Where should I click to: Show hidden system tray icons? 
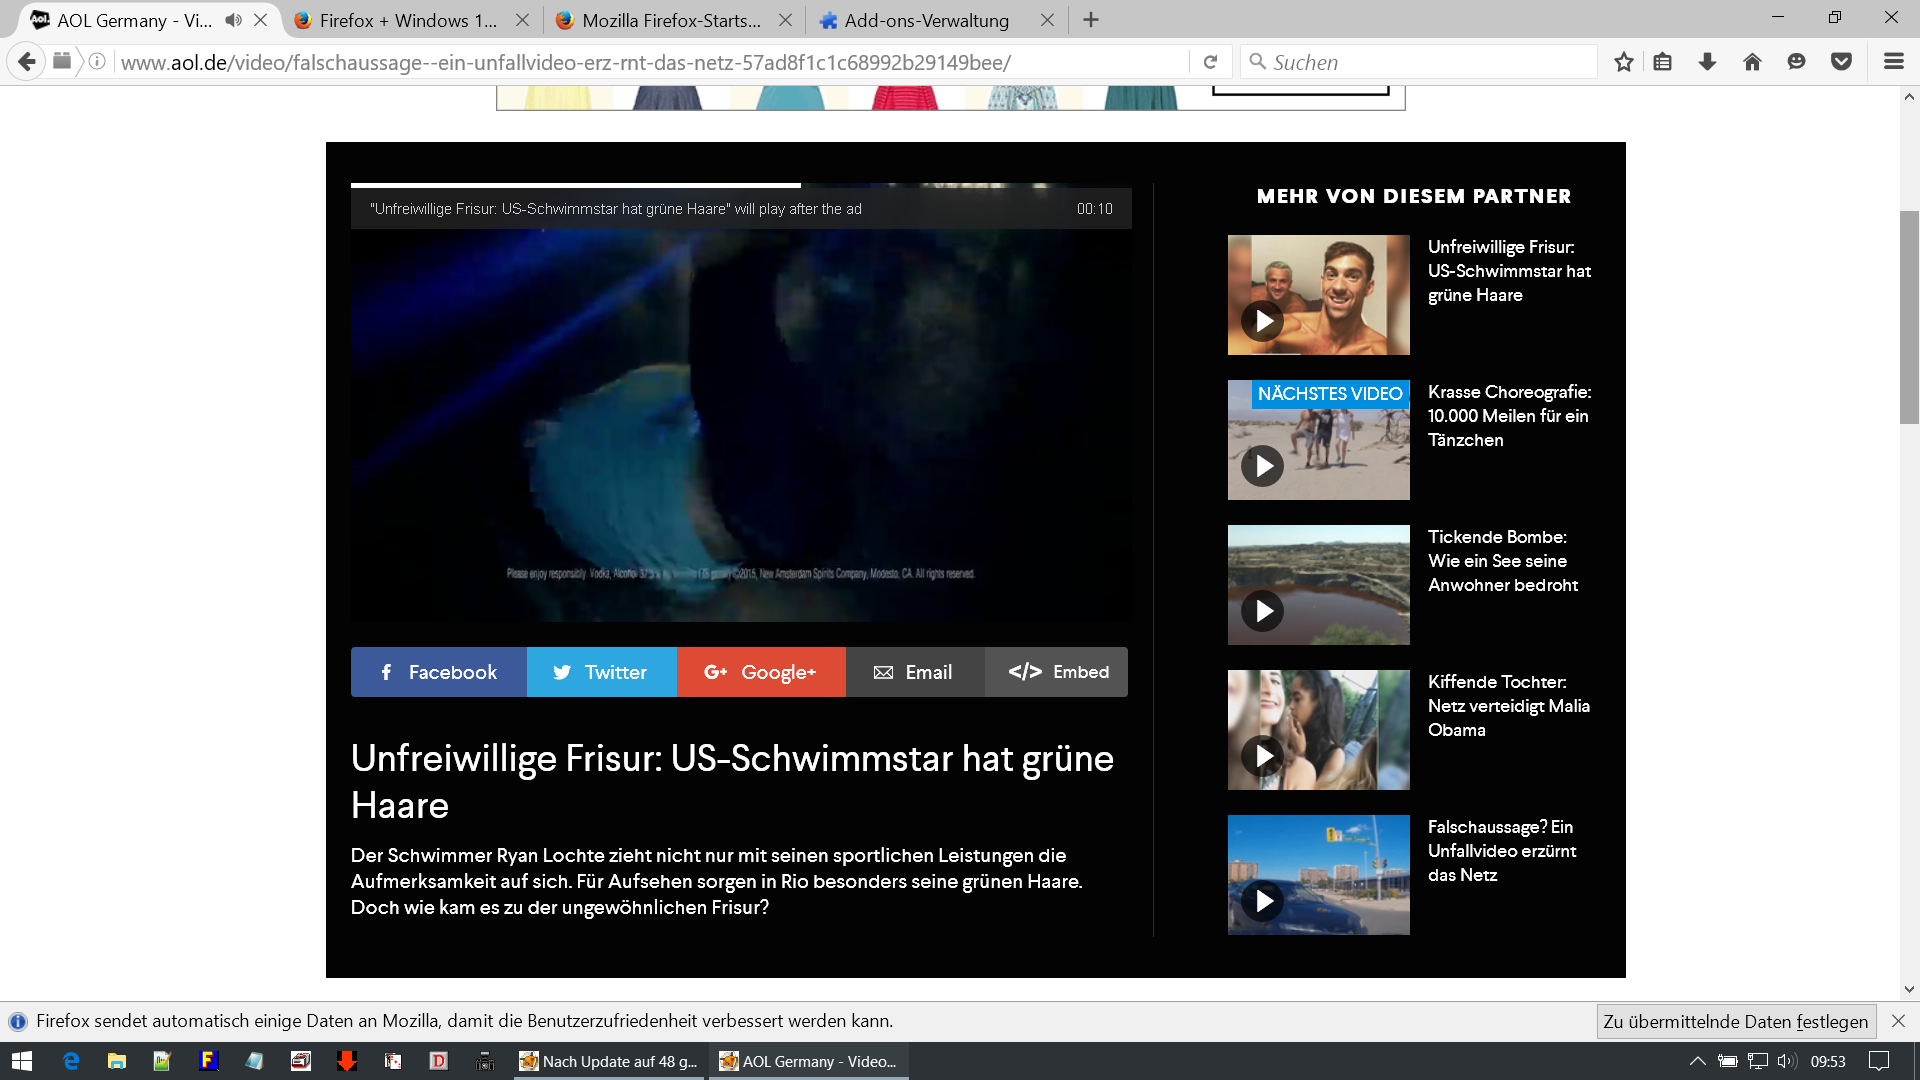[1697, 1061]
